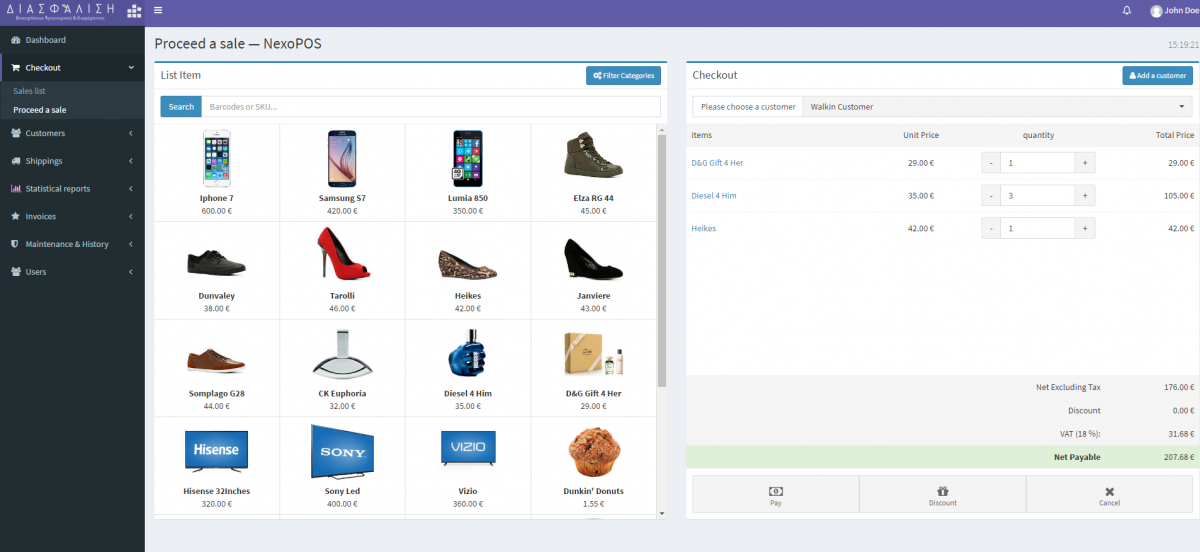Image resolution: width=1200 pixels, height=552 pixels.
Task: Select the Samsung S7 product image
Action: (x=342, y=157)
